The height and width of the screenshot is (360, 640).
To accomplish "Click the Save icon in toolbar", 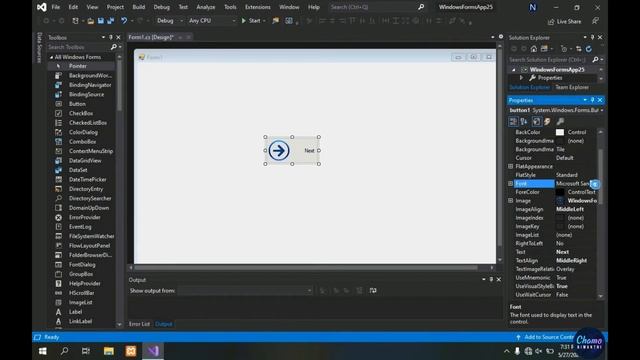I will tap(100, 21).
